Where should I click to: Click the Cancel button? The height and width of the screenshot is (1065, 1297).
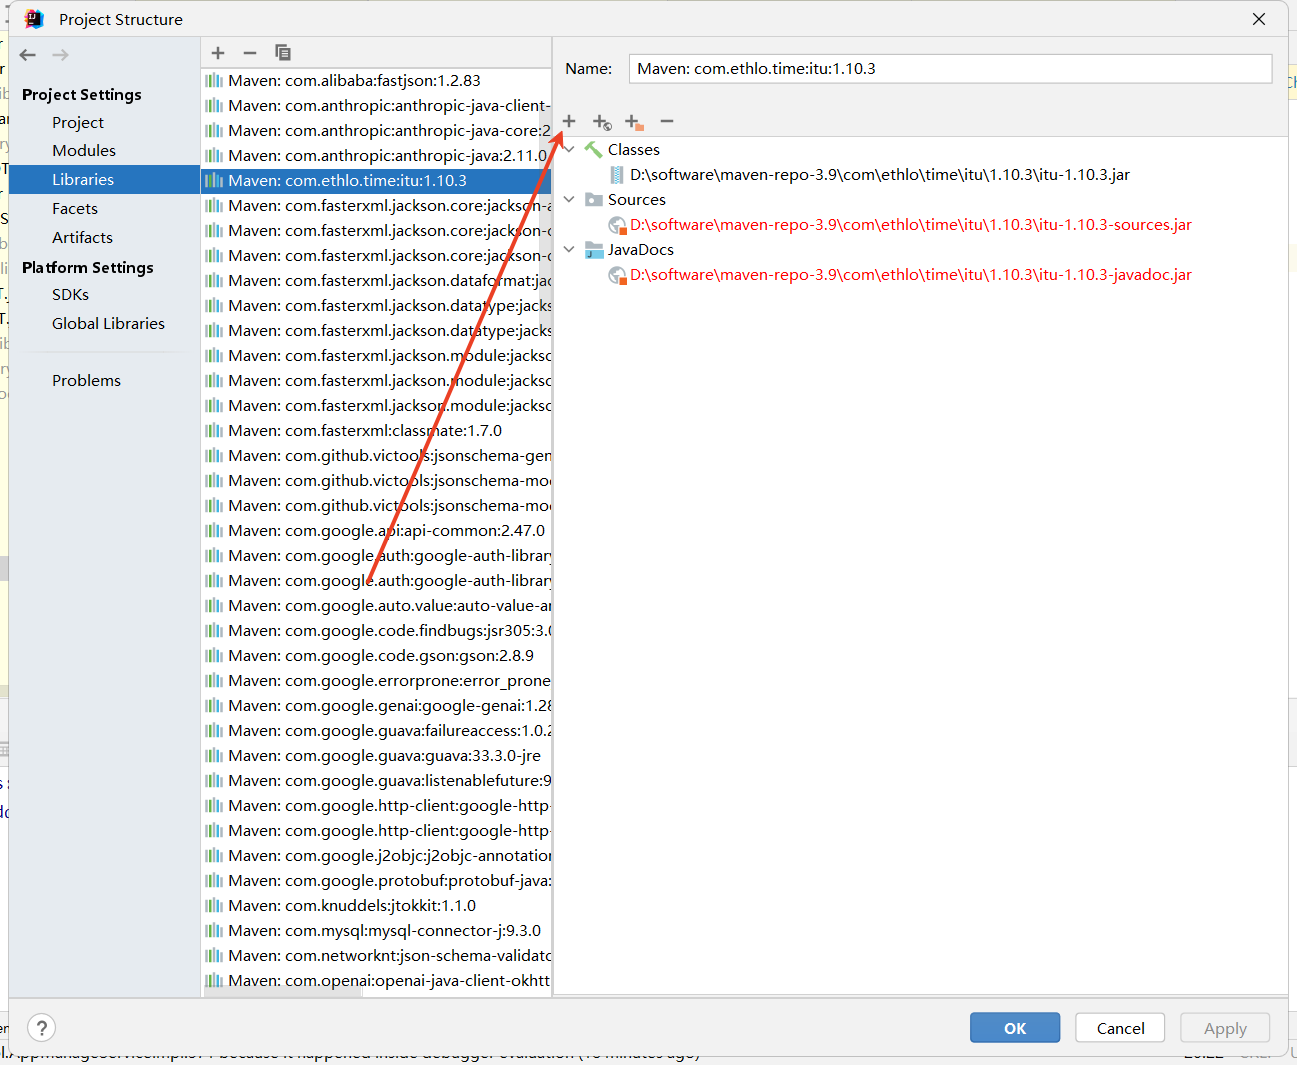(x=1120, y=1028)
